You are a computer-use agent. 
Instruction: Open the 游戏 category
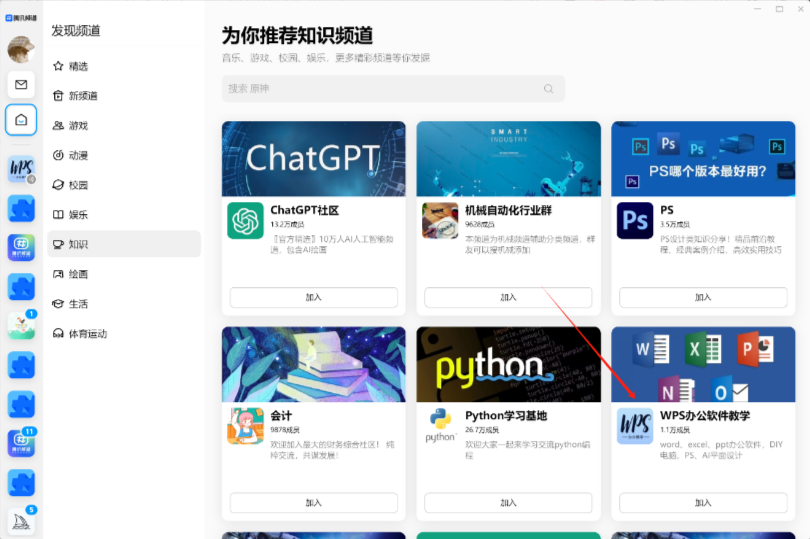tap(124, 126)
